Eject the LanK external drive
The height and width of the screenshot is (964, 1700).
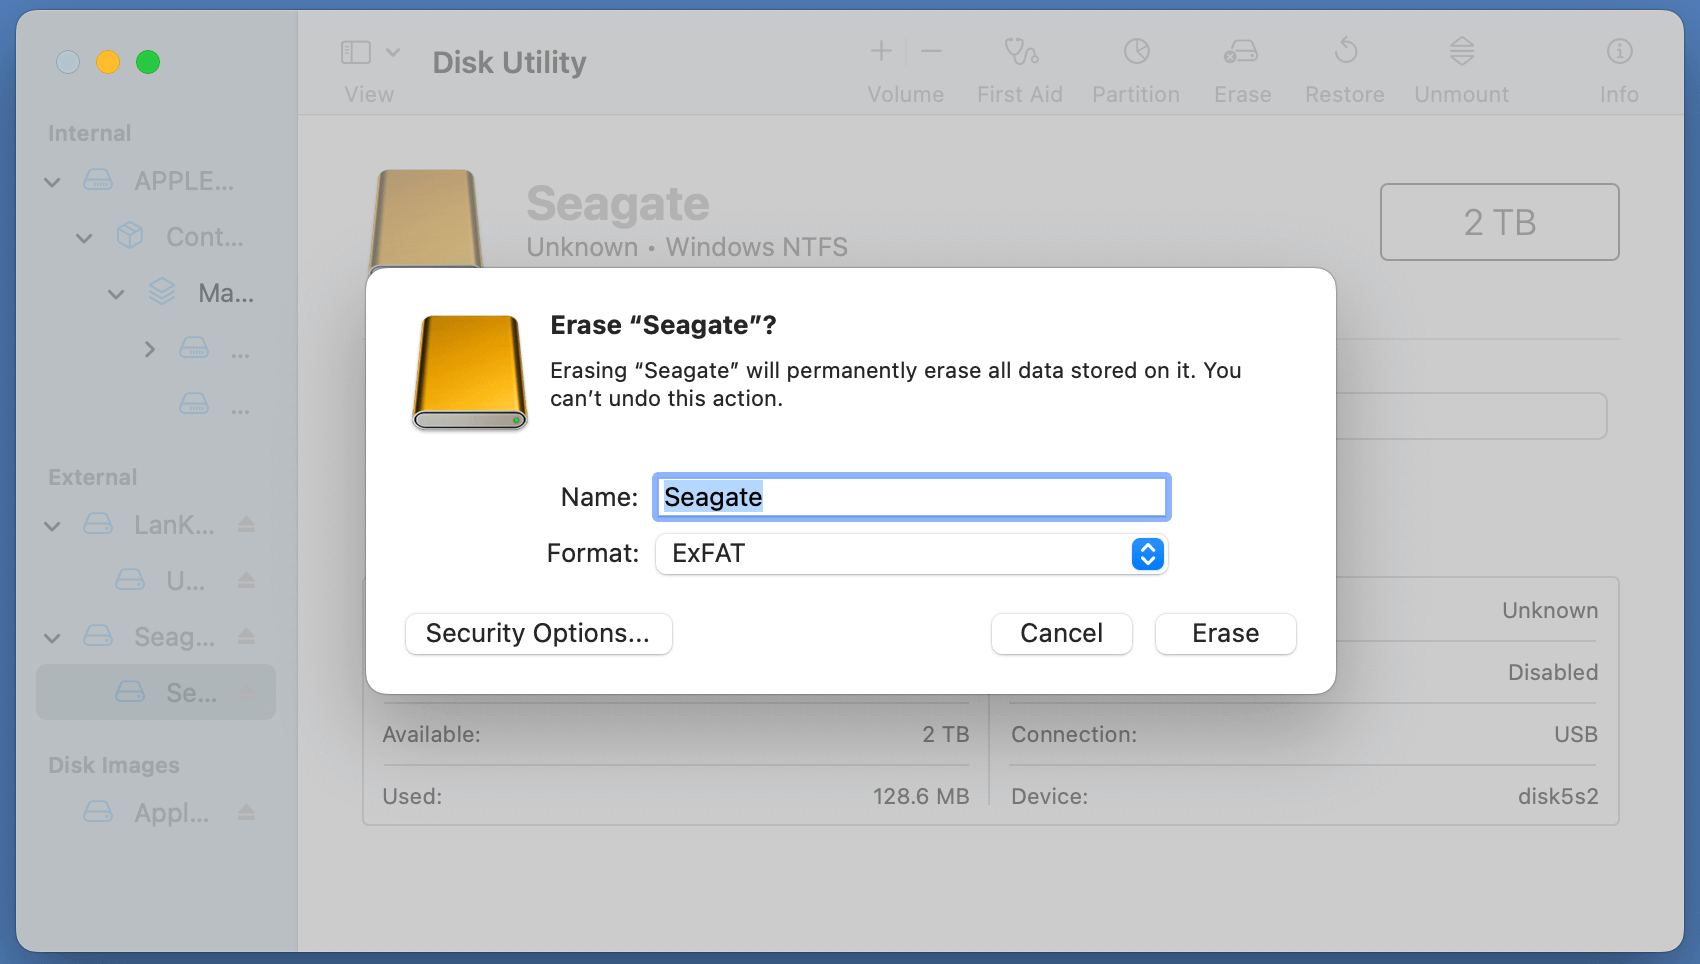(246, 524)
